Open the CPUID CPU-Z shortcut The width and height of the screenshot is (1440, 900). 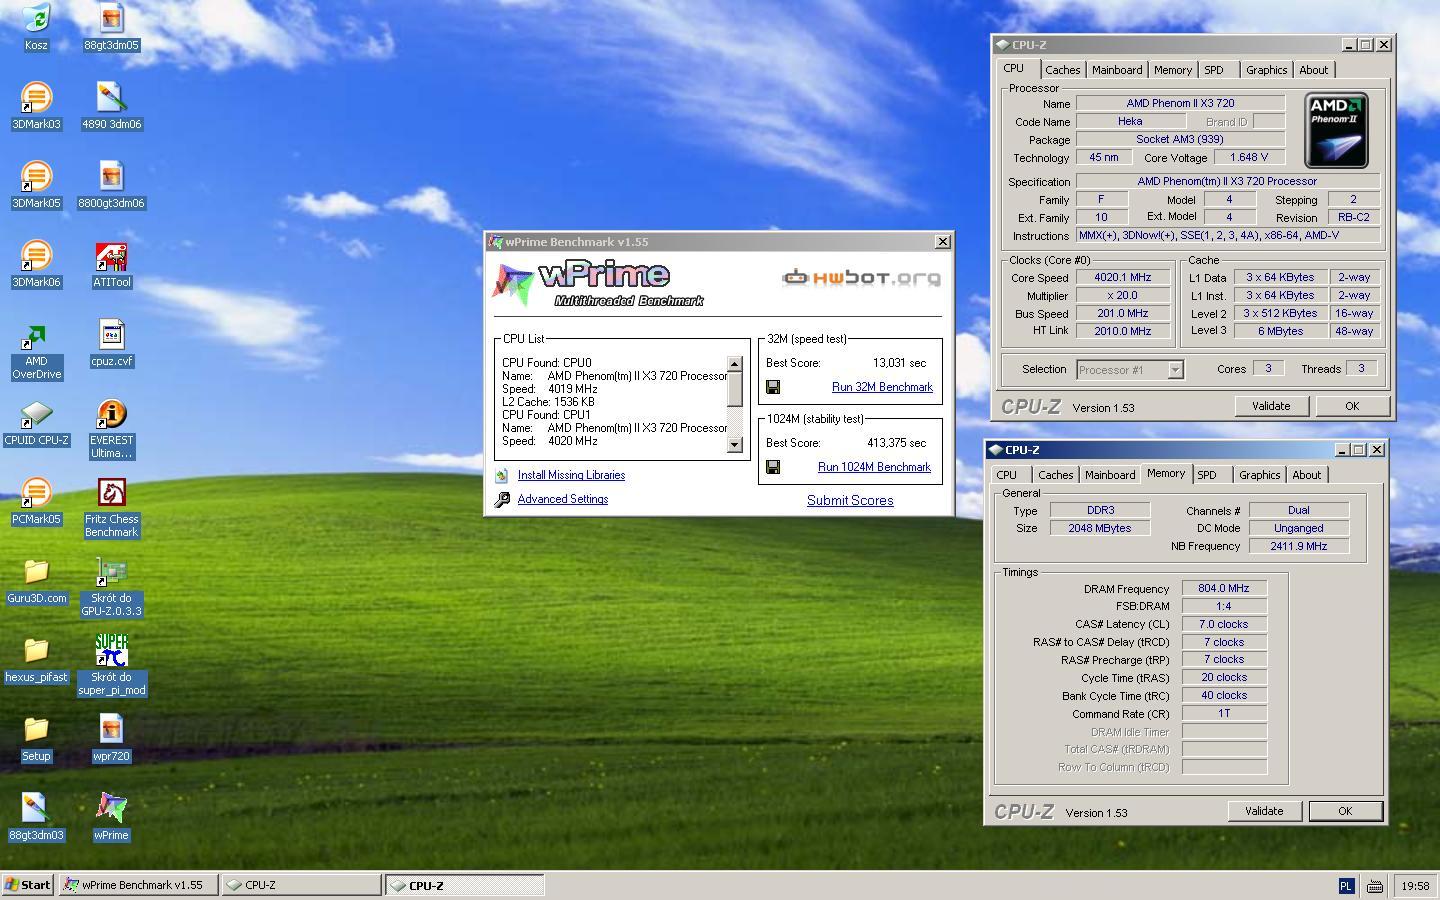coord(36,421)
